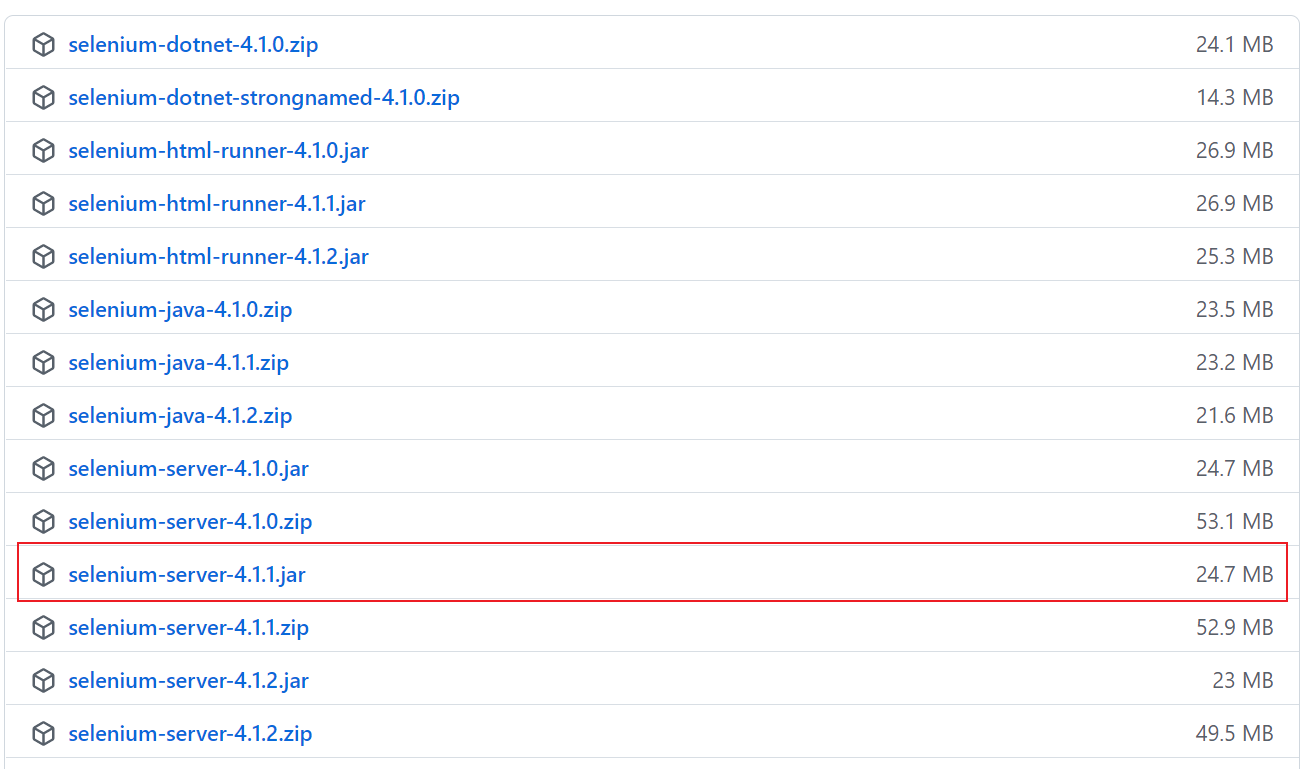Open the selenium-html-runner-4.1.1.jar link
1308x769 pixels.
(217, 204)
